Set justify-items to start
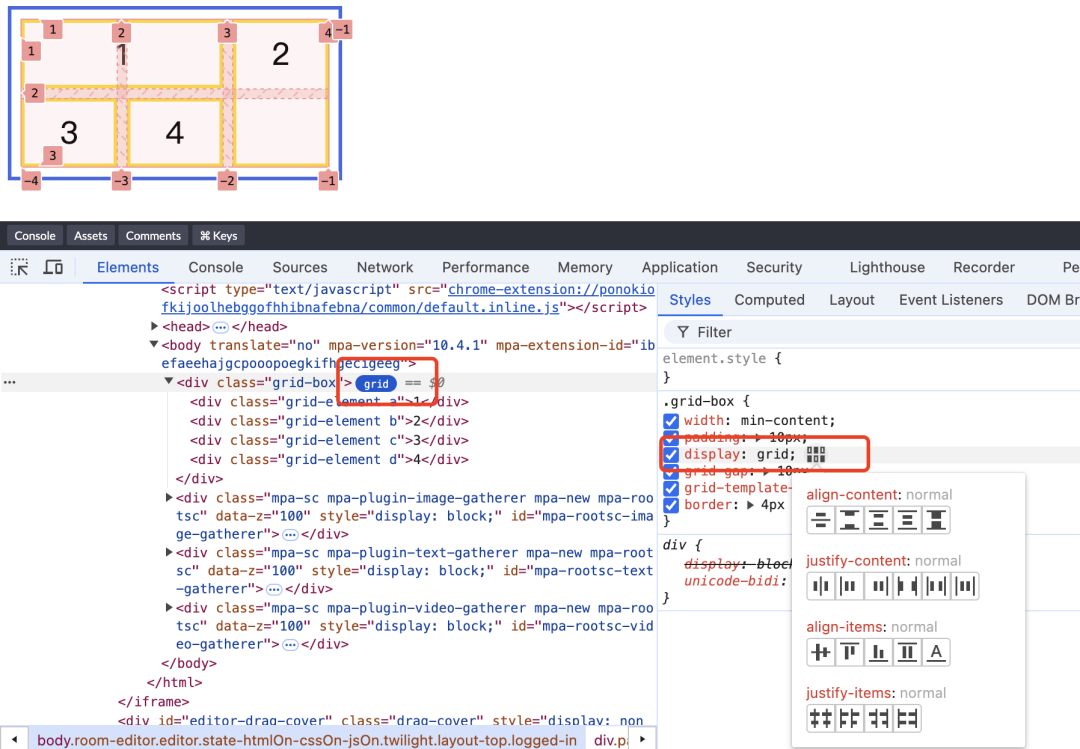 click(849, 719)
